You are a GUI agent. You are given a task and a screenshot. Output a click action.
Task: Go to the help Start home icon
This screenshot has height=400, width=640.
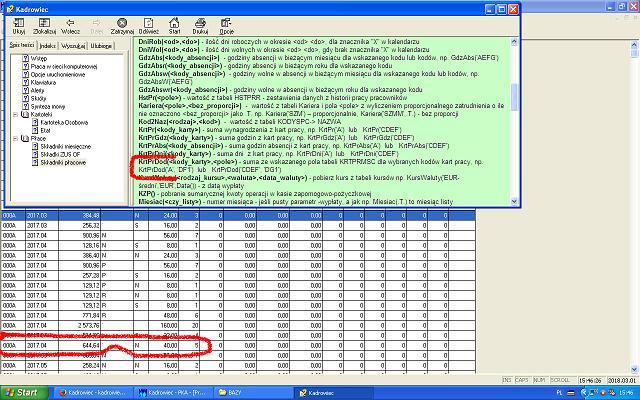point(174,25)
